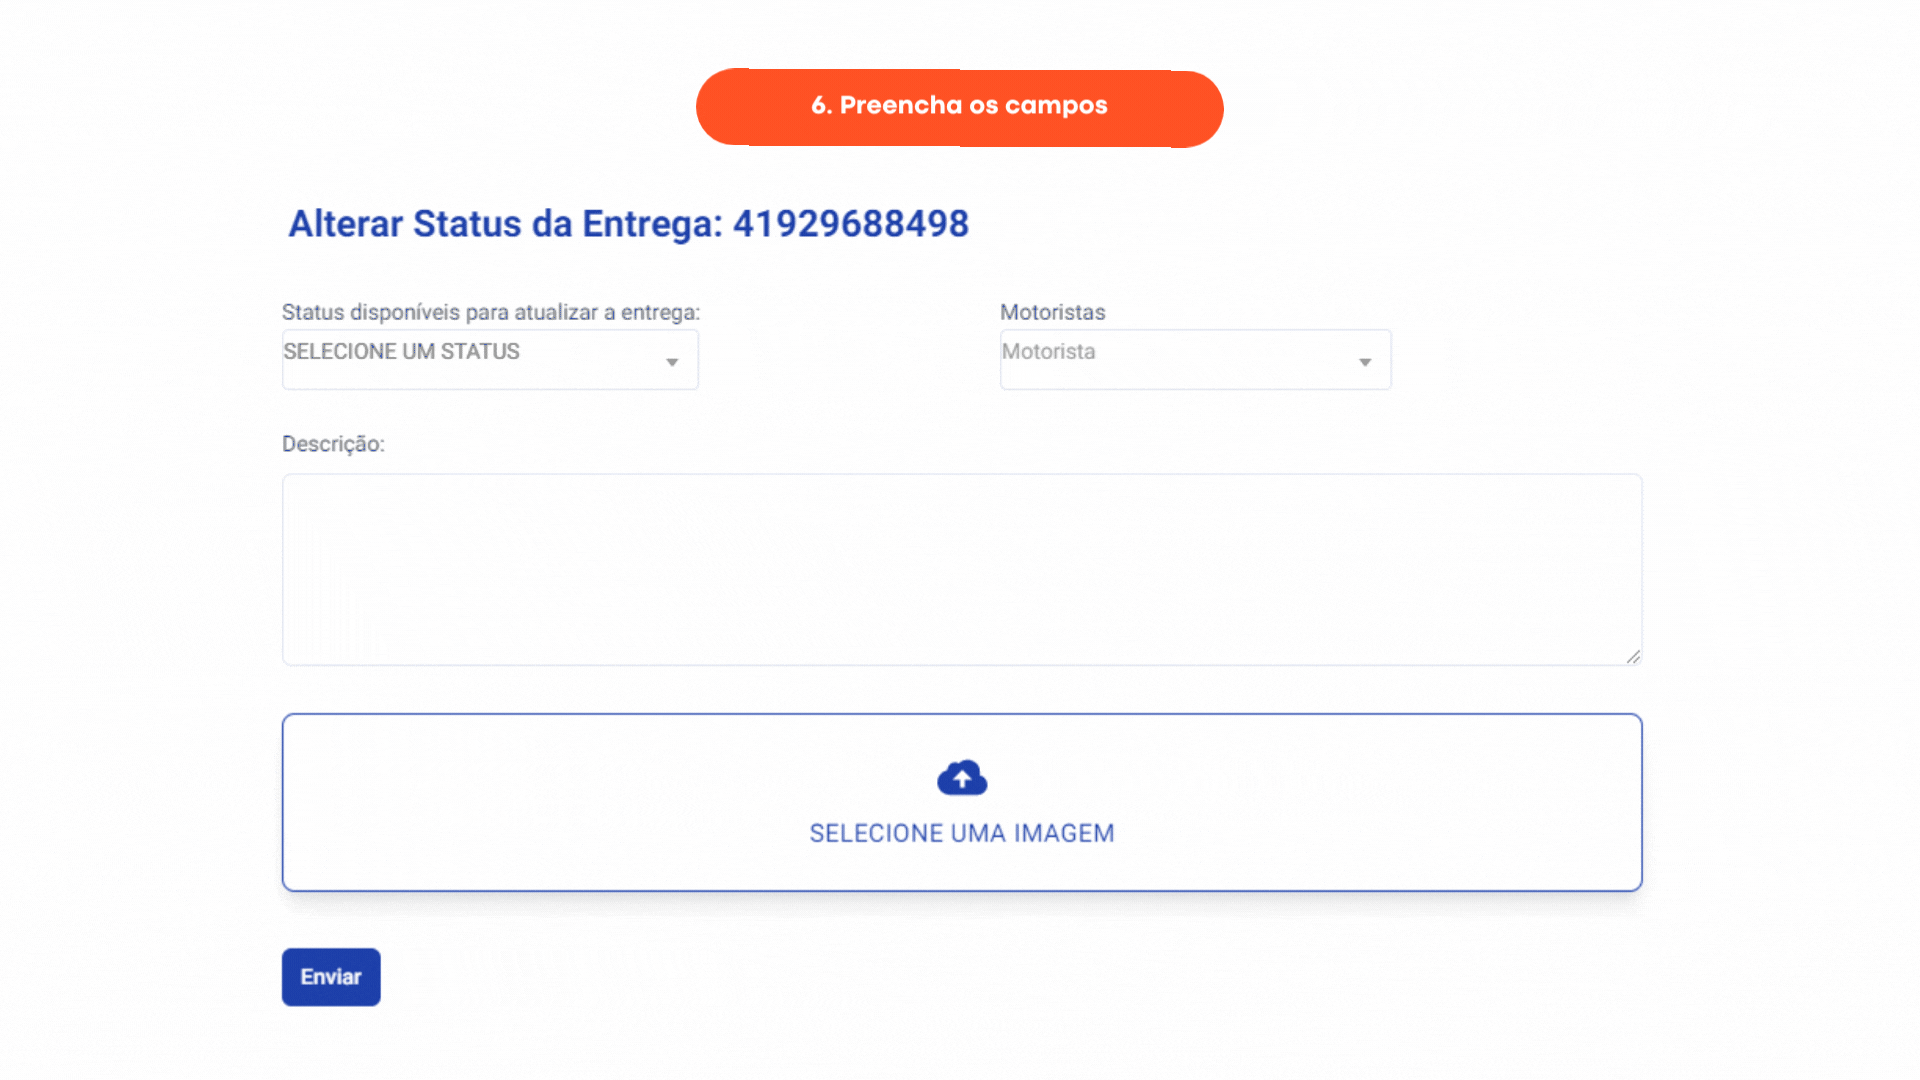Image resolution: width=1920 pixels, height=1080 pixels.
Task: Click the Alterar Status da Entrega heading
Action: point(629,224)
